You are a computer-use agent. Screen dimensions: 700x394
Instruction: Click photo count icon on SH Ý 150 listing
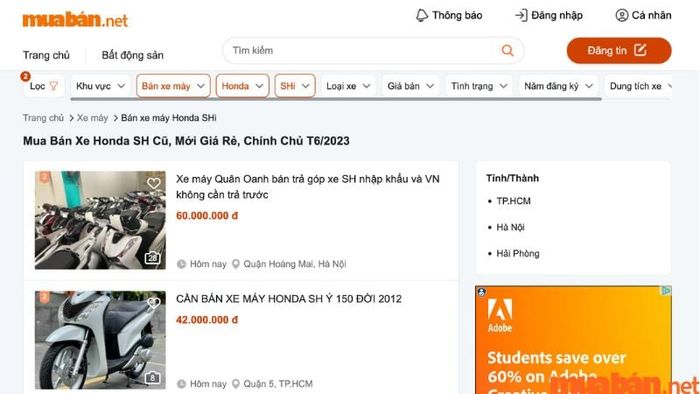pos(152,377)
